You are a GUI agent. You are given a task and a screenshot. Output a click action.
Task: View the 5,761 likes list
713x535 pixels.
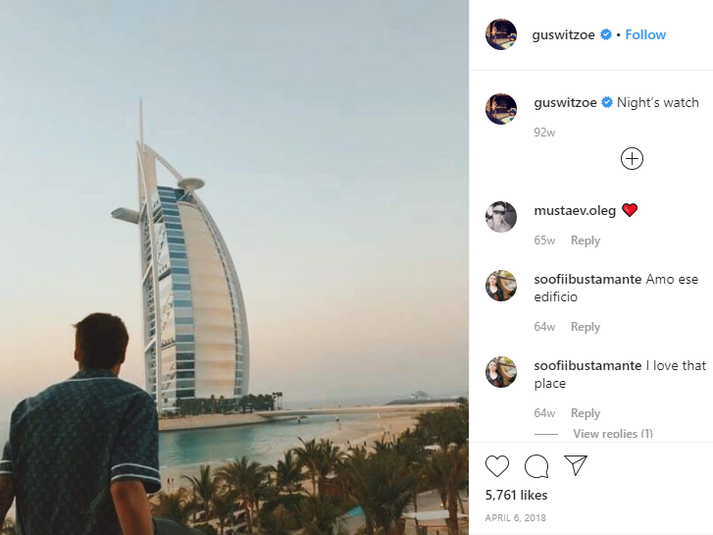click(516, 495)
